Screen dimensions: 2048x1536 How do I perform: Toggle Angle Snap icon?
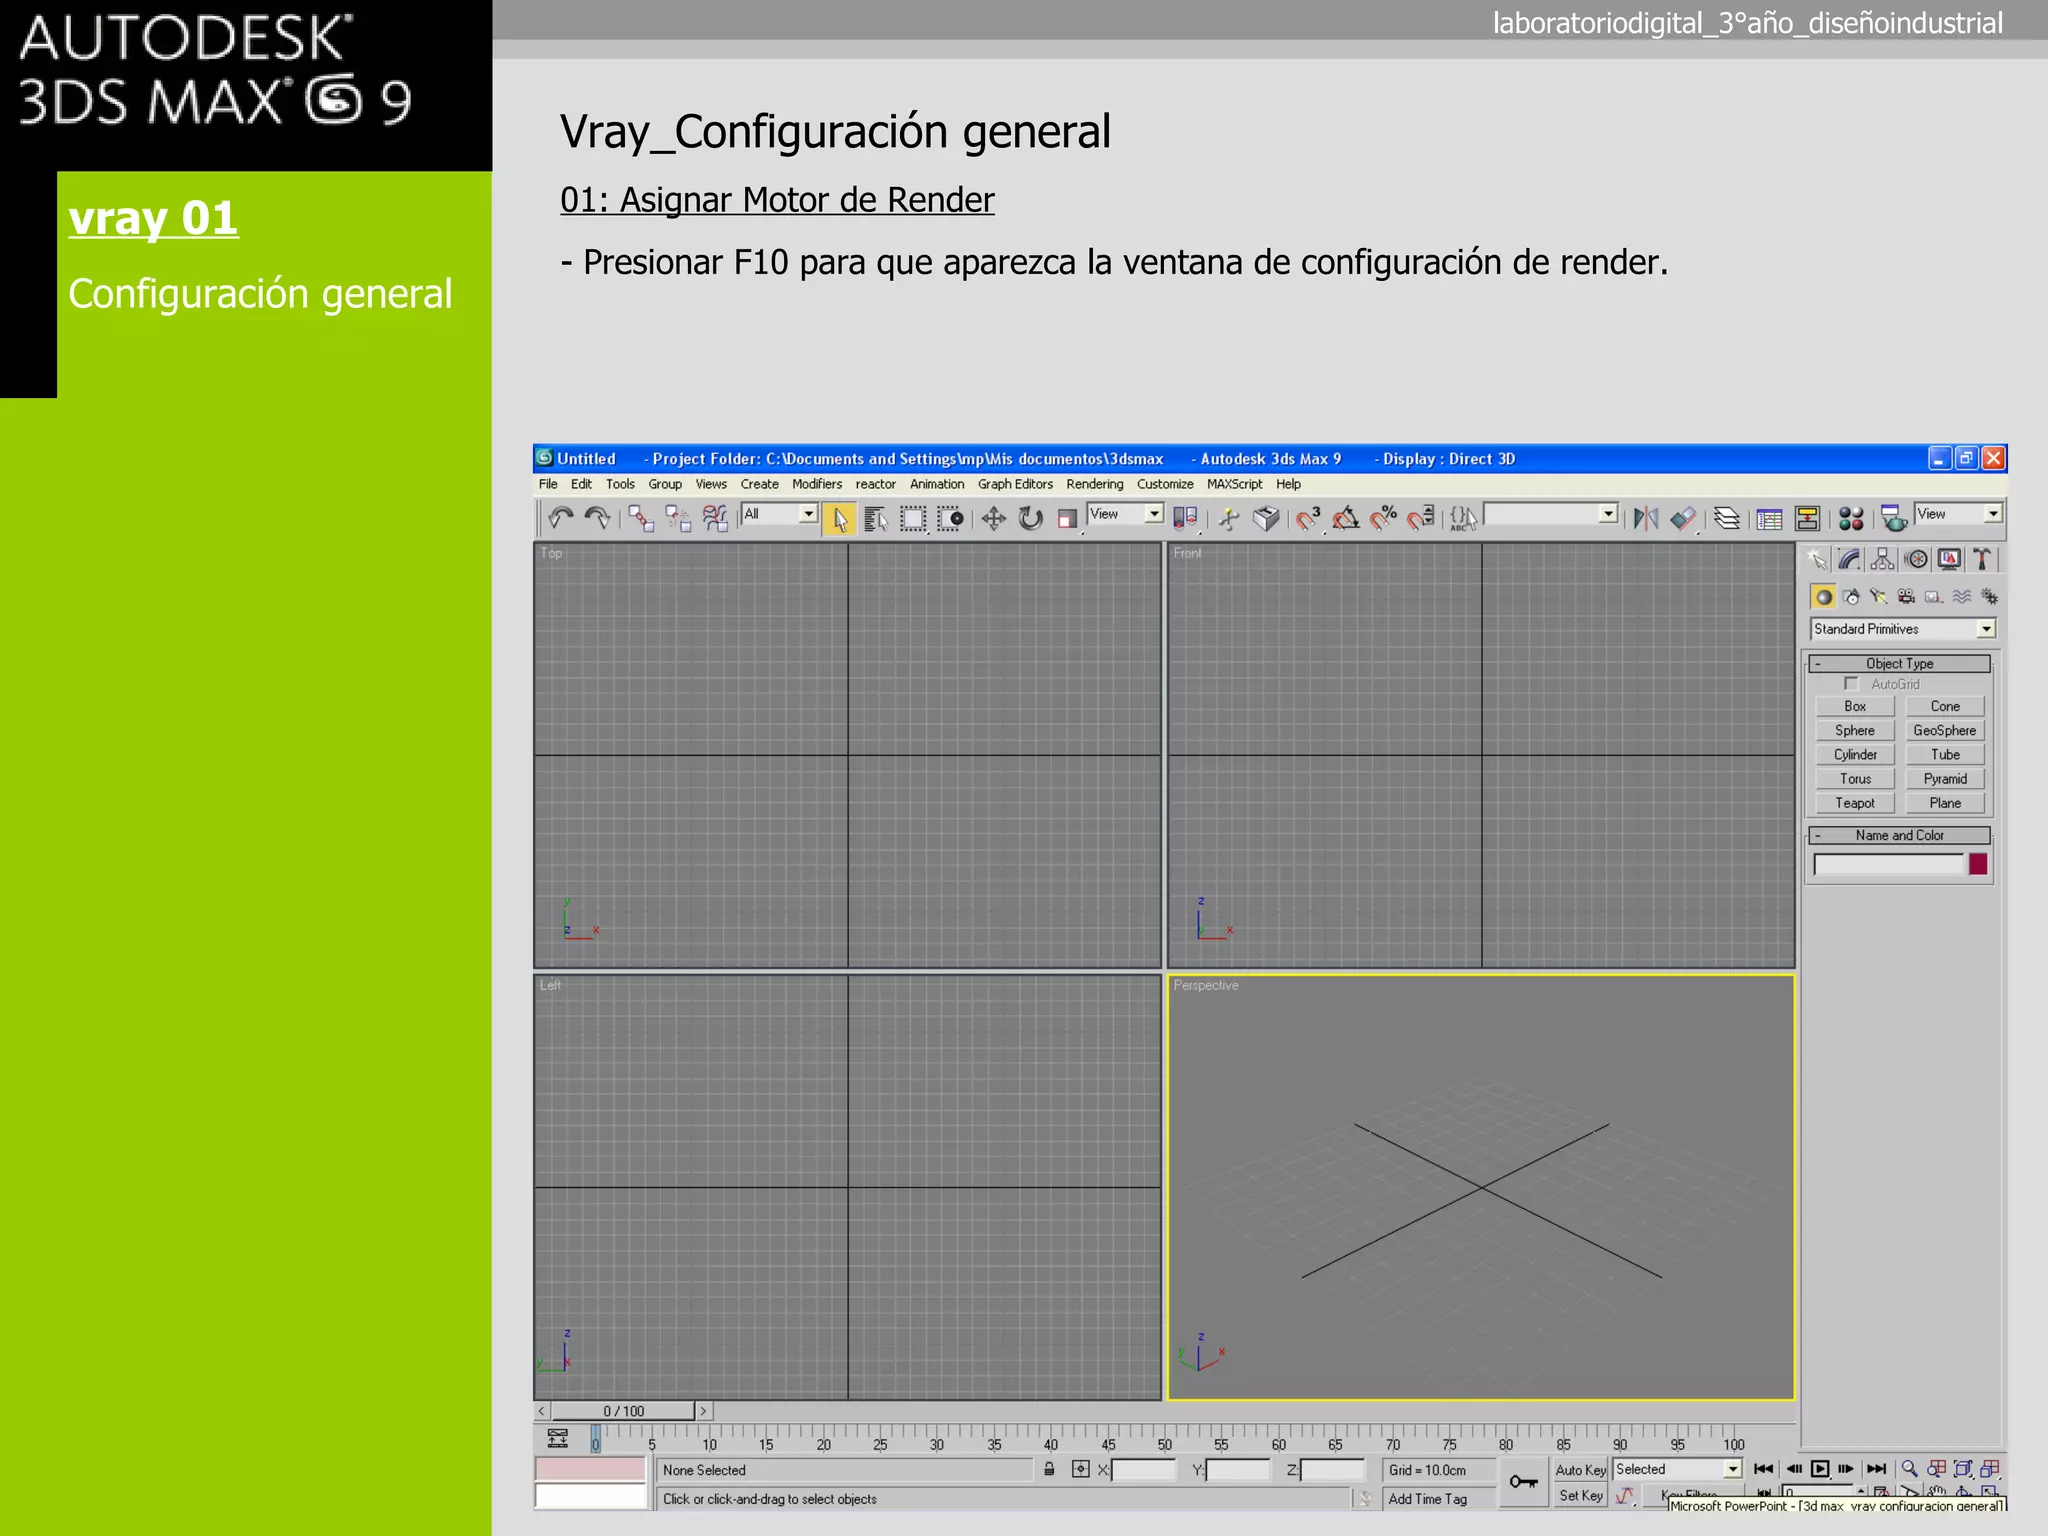[1345, 518]
